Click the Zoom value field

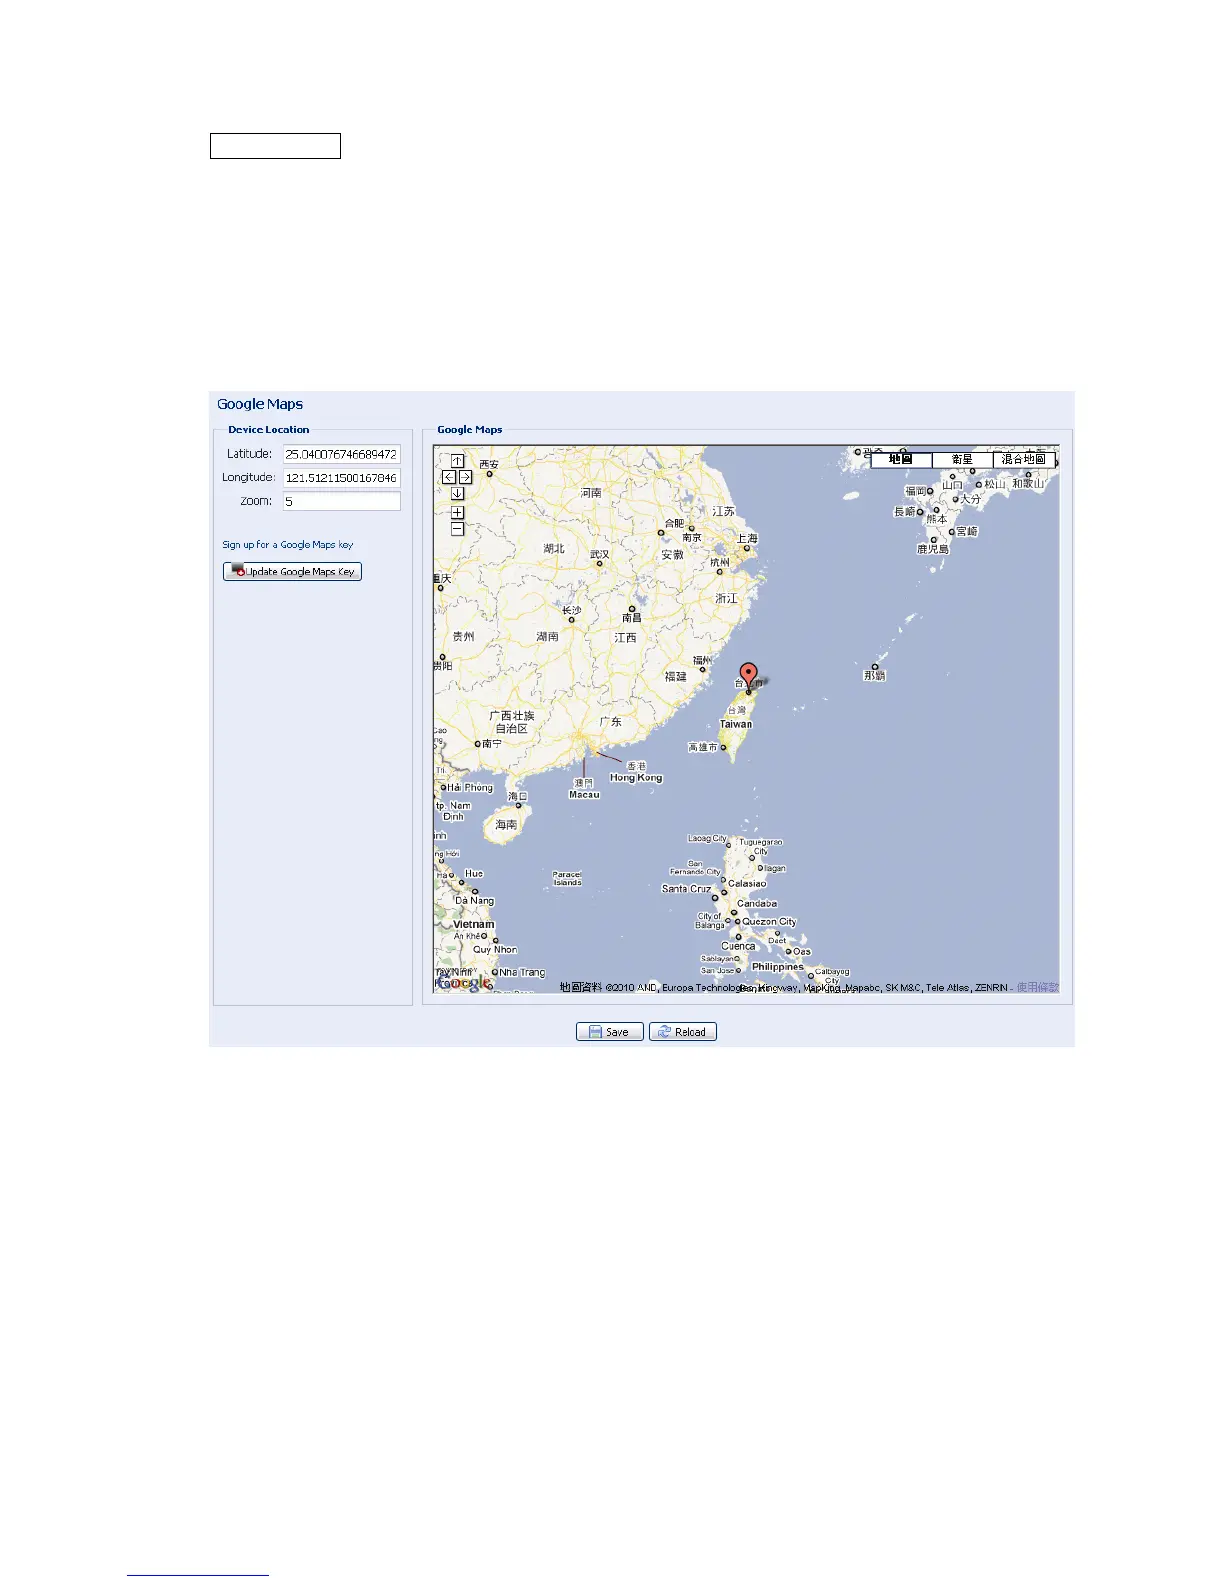pyautogui.click(x=341, y=502)
